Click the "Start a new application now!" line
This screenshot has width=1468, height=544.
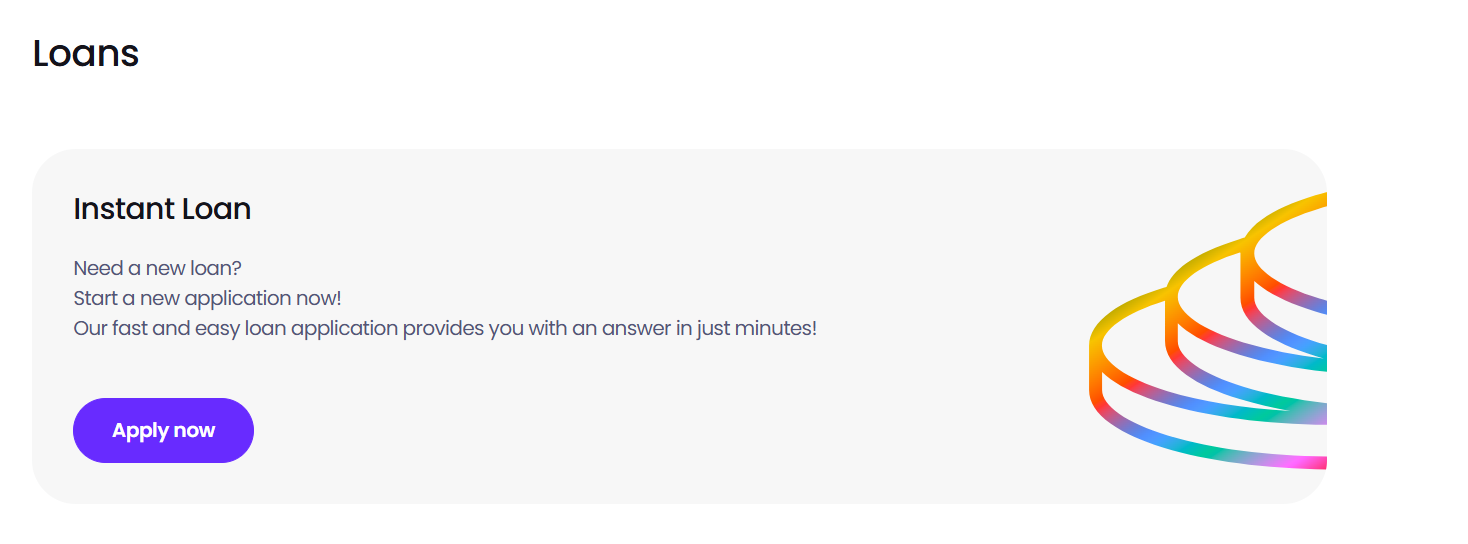point(207,299)
